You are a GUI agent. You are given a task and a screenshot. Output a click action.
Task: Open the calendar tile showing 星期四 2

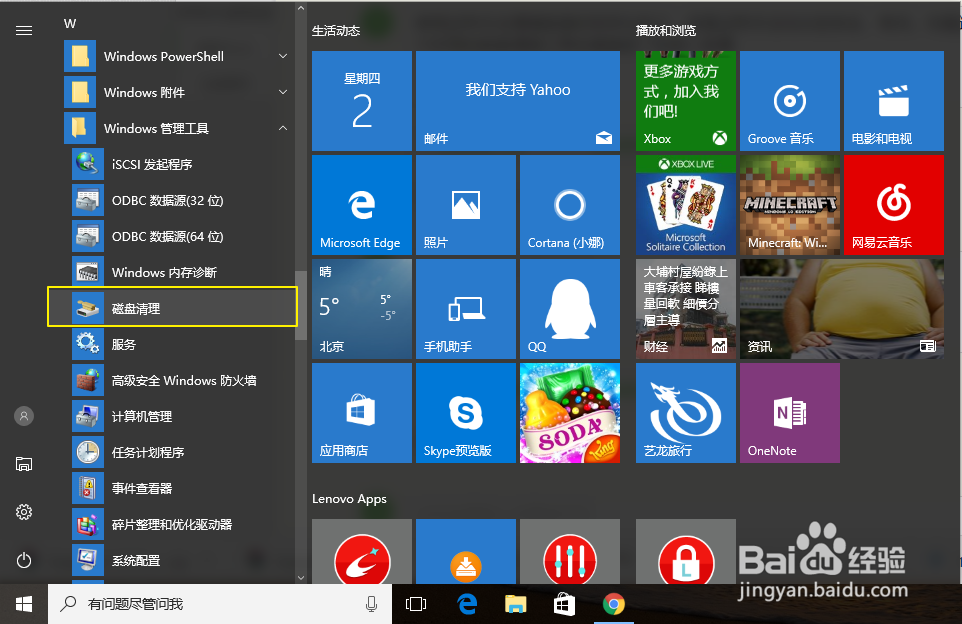362,101
